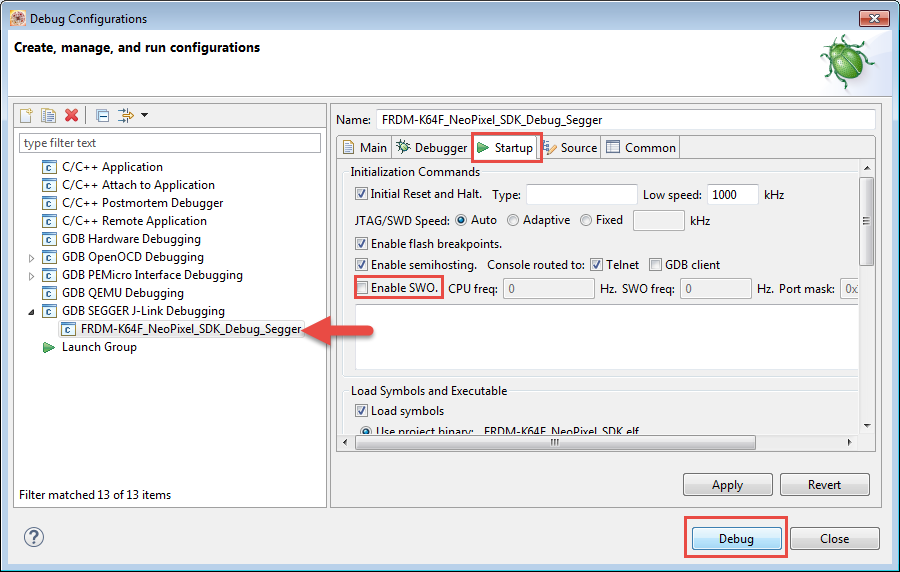Select the Launch Group entry

[x=99, y=347]
